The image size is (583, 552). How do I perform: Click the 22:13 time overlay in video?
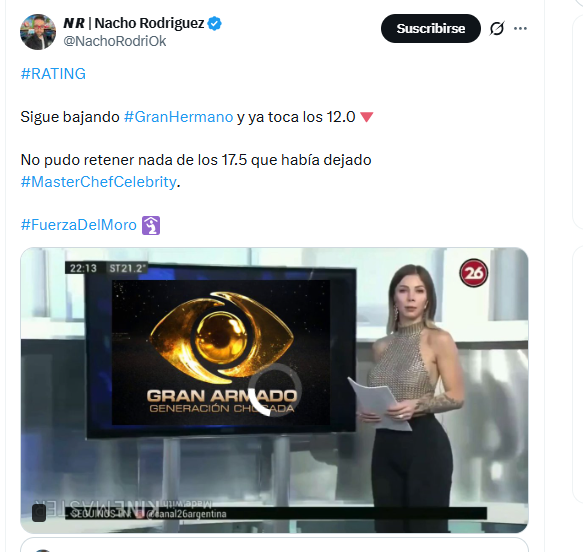[83, 268]
